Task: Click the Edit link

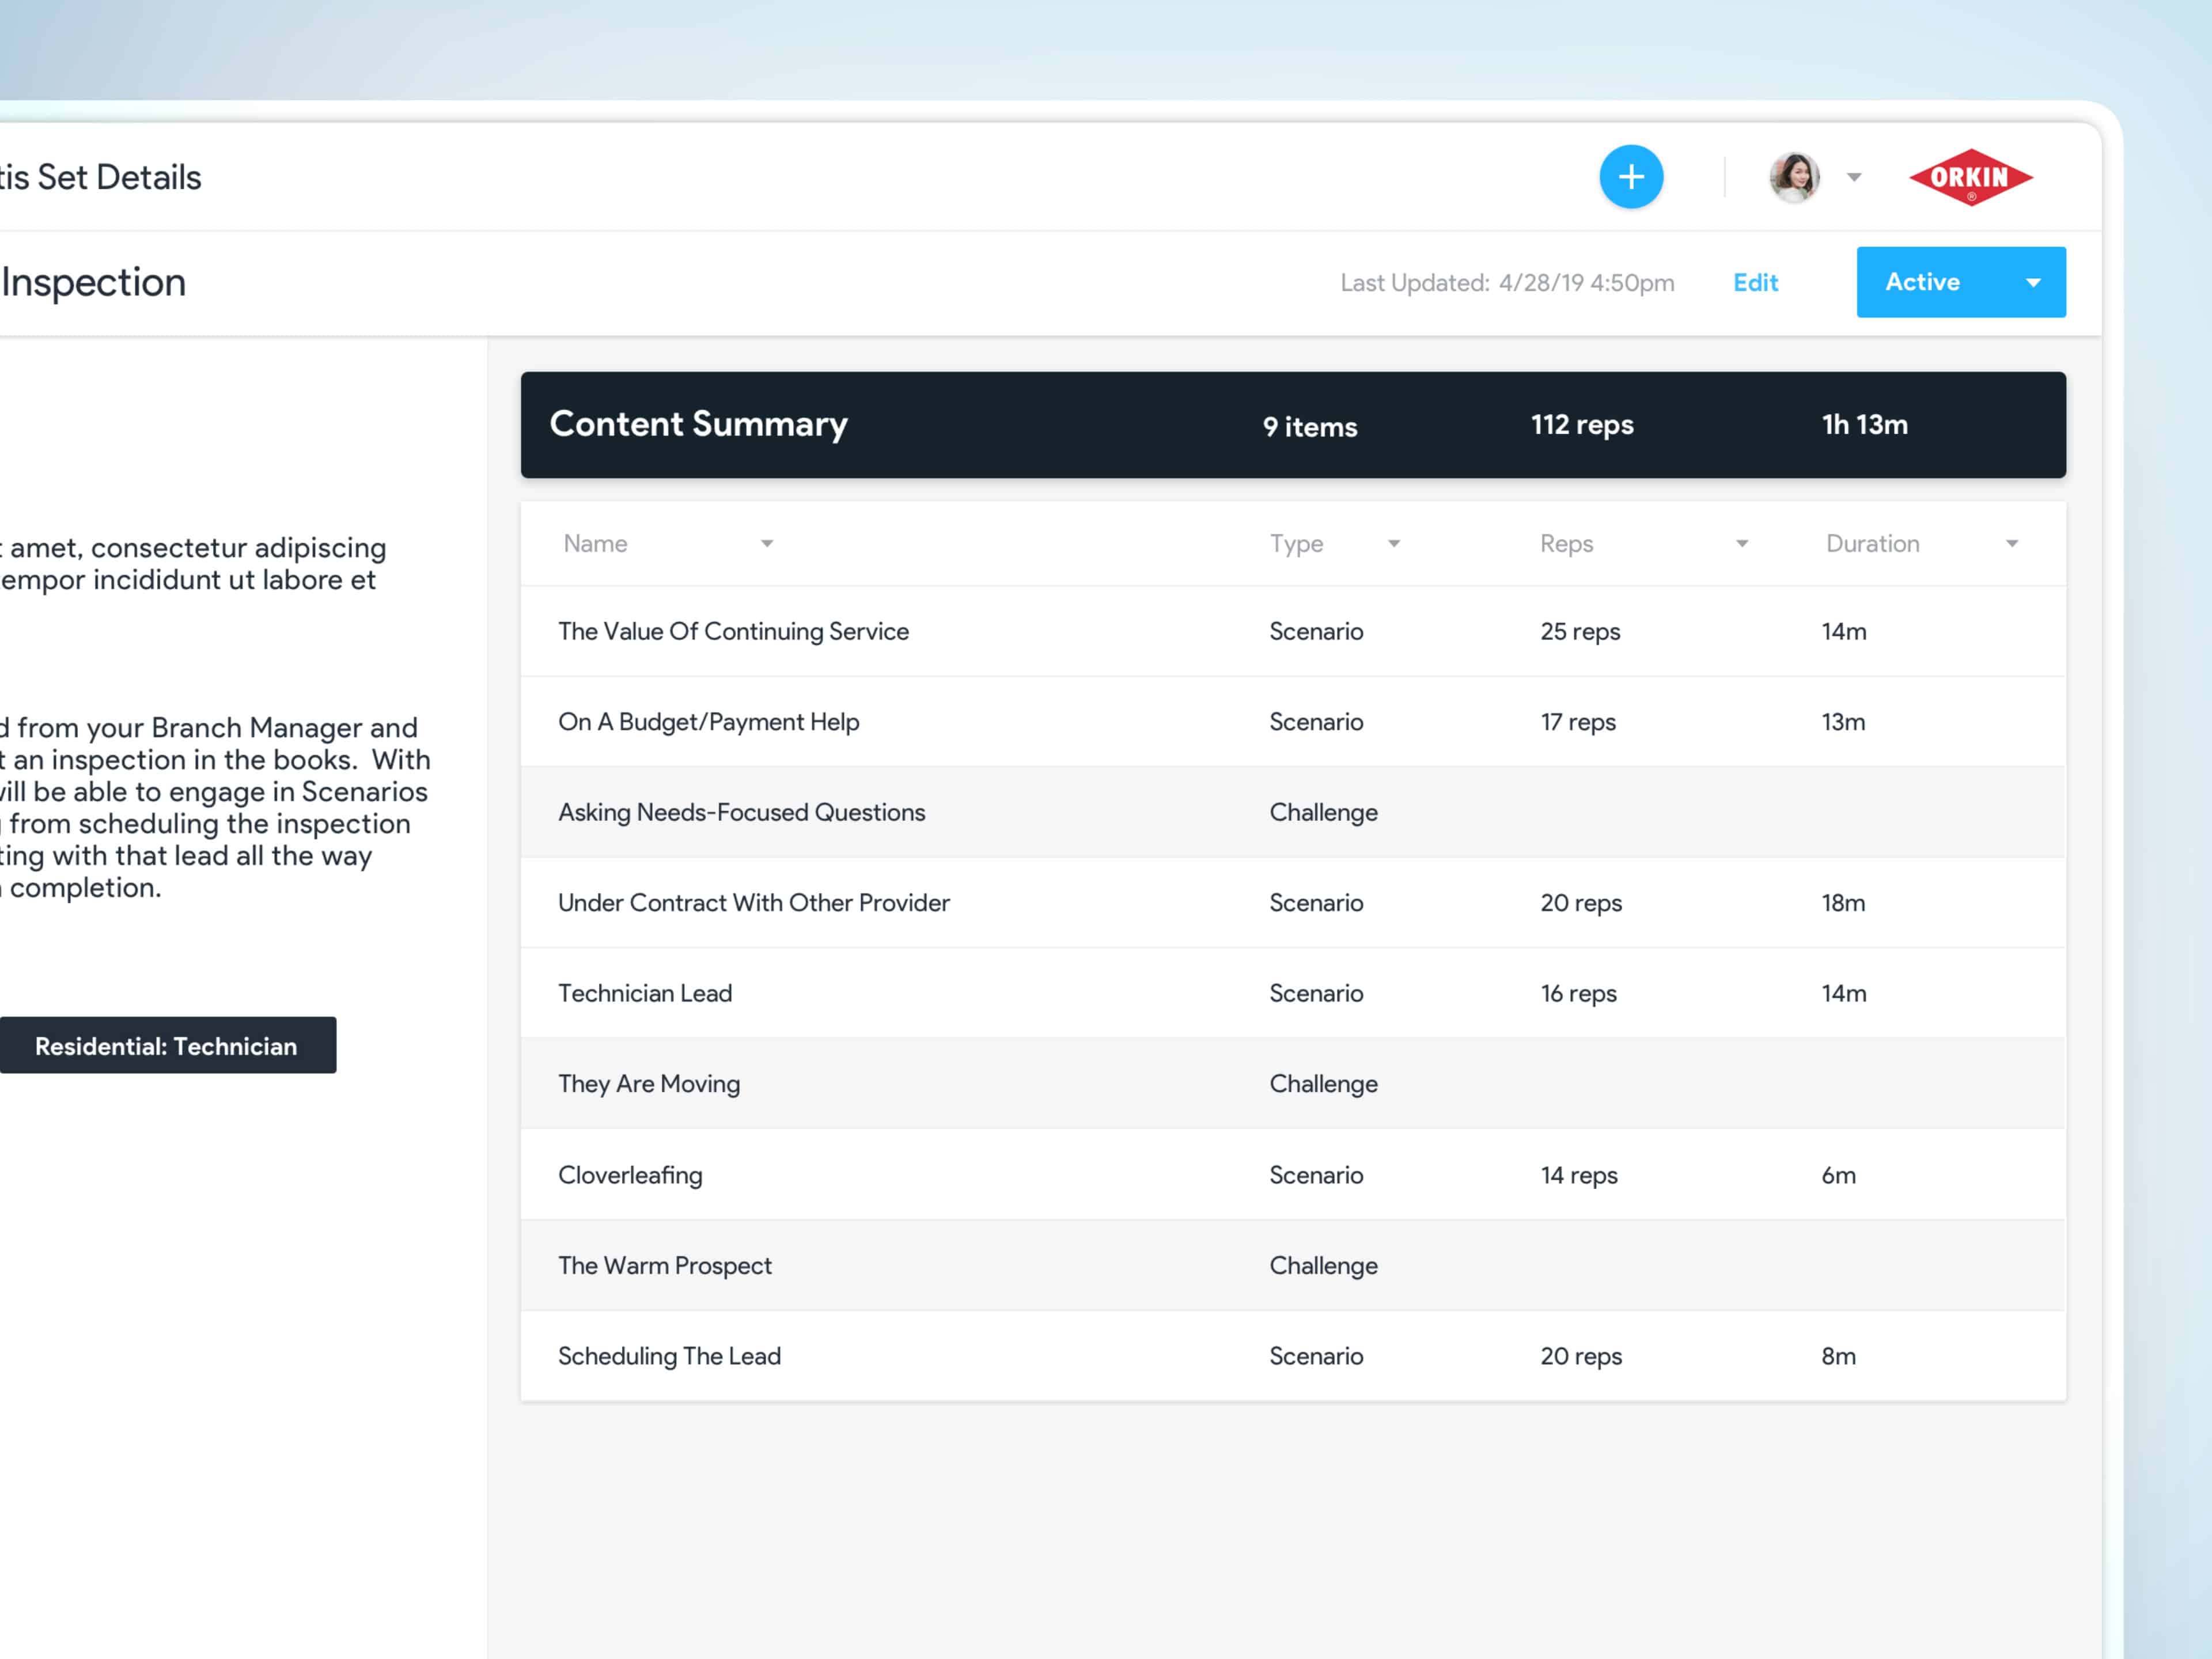Action: [x=1755, y=283]
